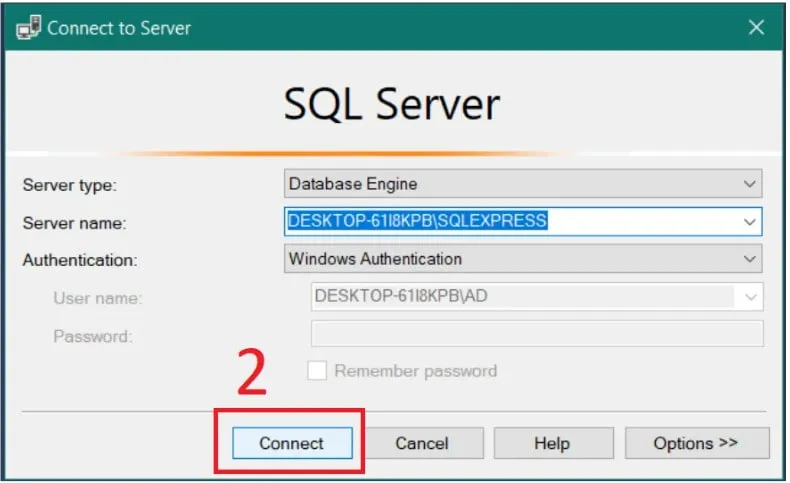Open the Authentication dropdown
This screenshot has width=790, height=483.
point(523,259)
